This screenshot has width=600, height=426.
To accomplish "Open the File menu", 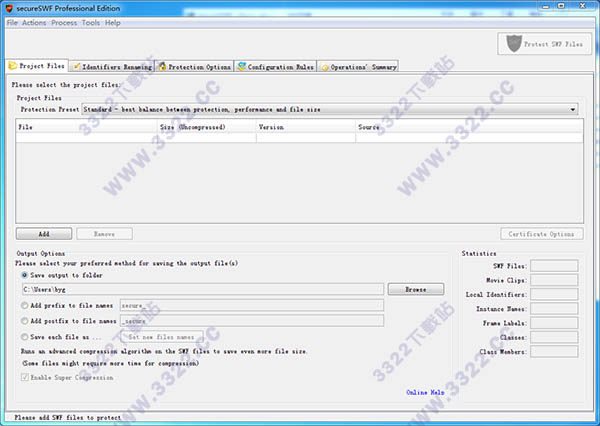I will click(12, 23).
